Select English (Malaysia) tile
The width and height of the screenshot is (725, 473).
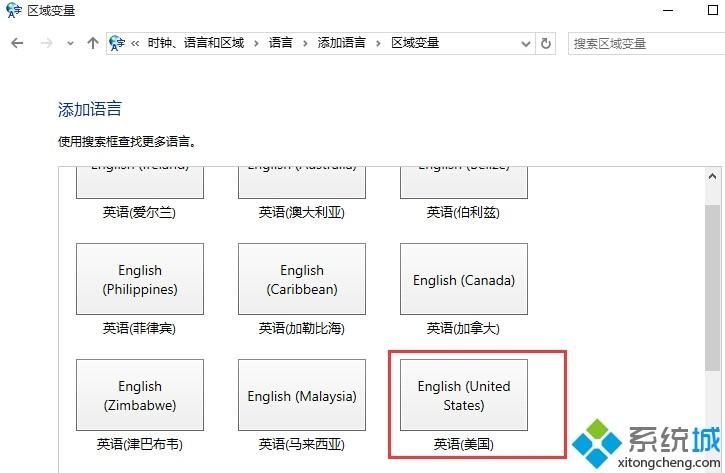coord(302,395)
